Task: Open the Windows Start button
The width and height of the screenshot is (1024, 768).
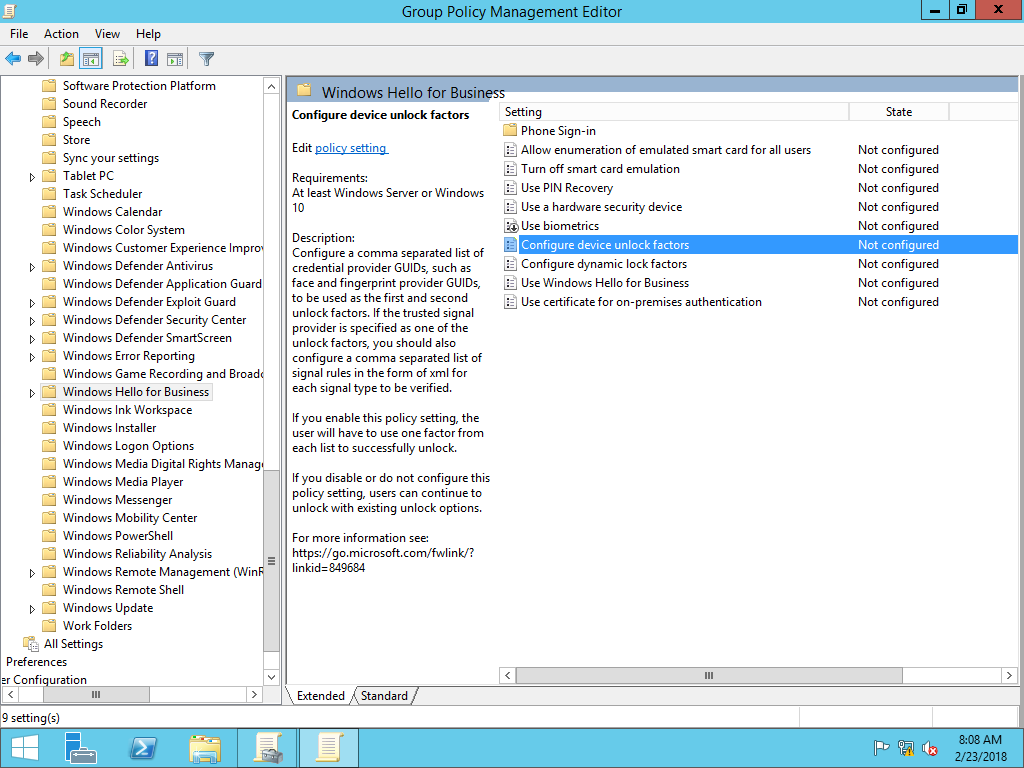Action: click(x=25, y=748)
